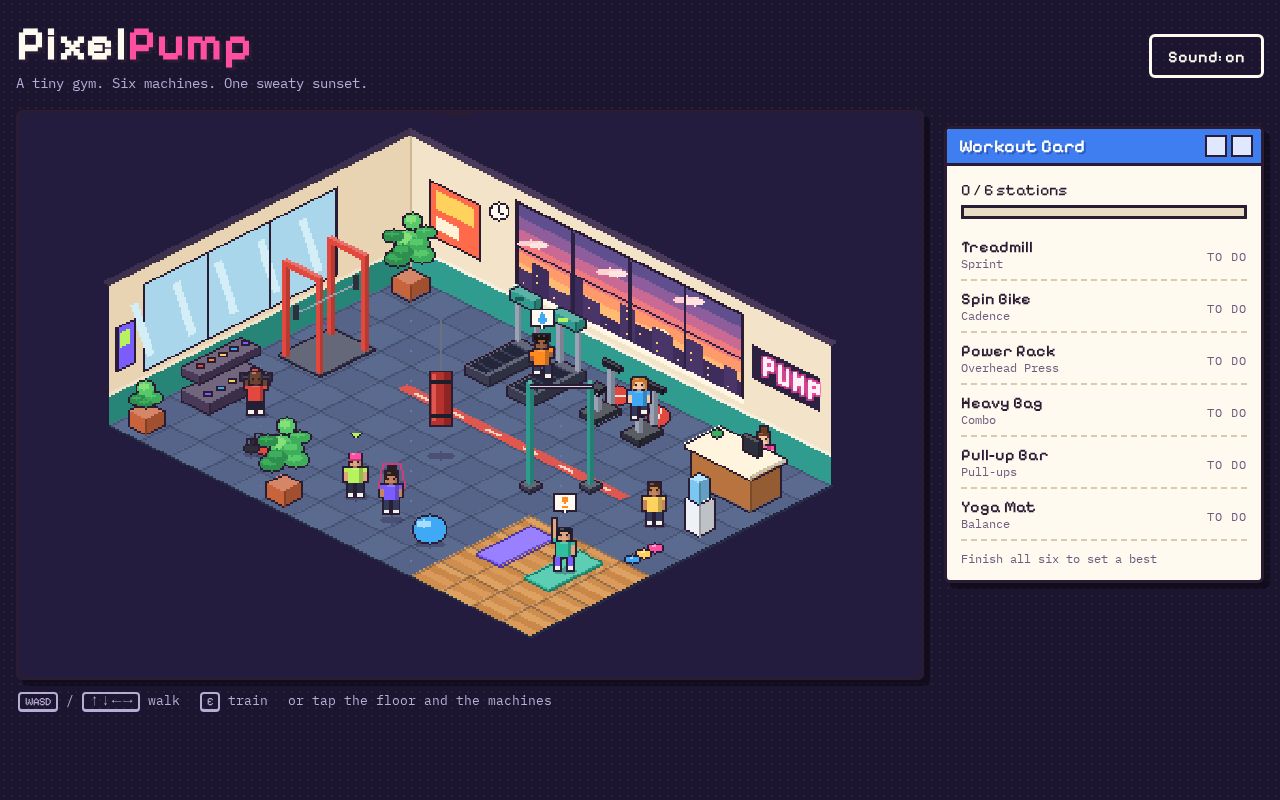
Task: Click the '0 / 6 stations' counter
Action: [x=1014, y=190]
